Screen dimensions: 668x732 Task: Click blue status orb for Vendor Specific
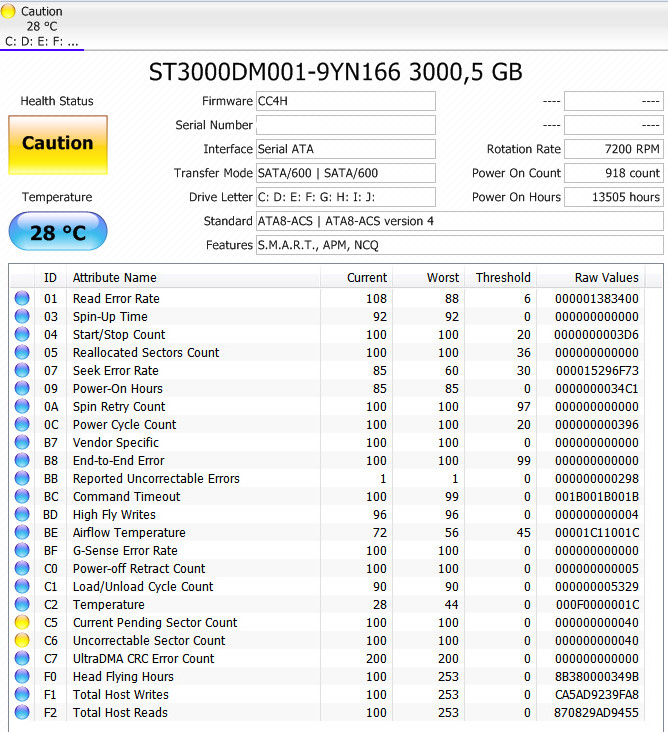point(22,442)
